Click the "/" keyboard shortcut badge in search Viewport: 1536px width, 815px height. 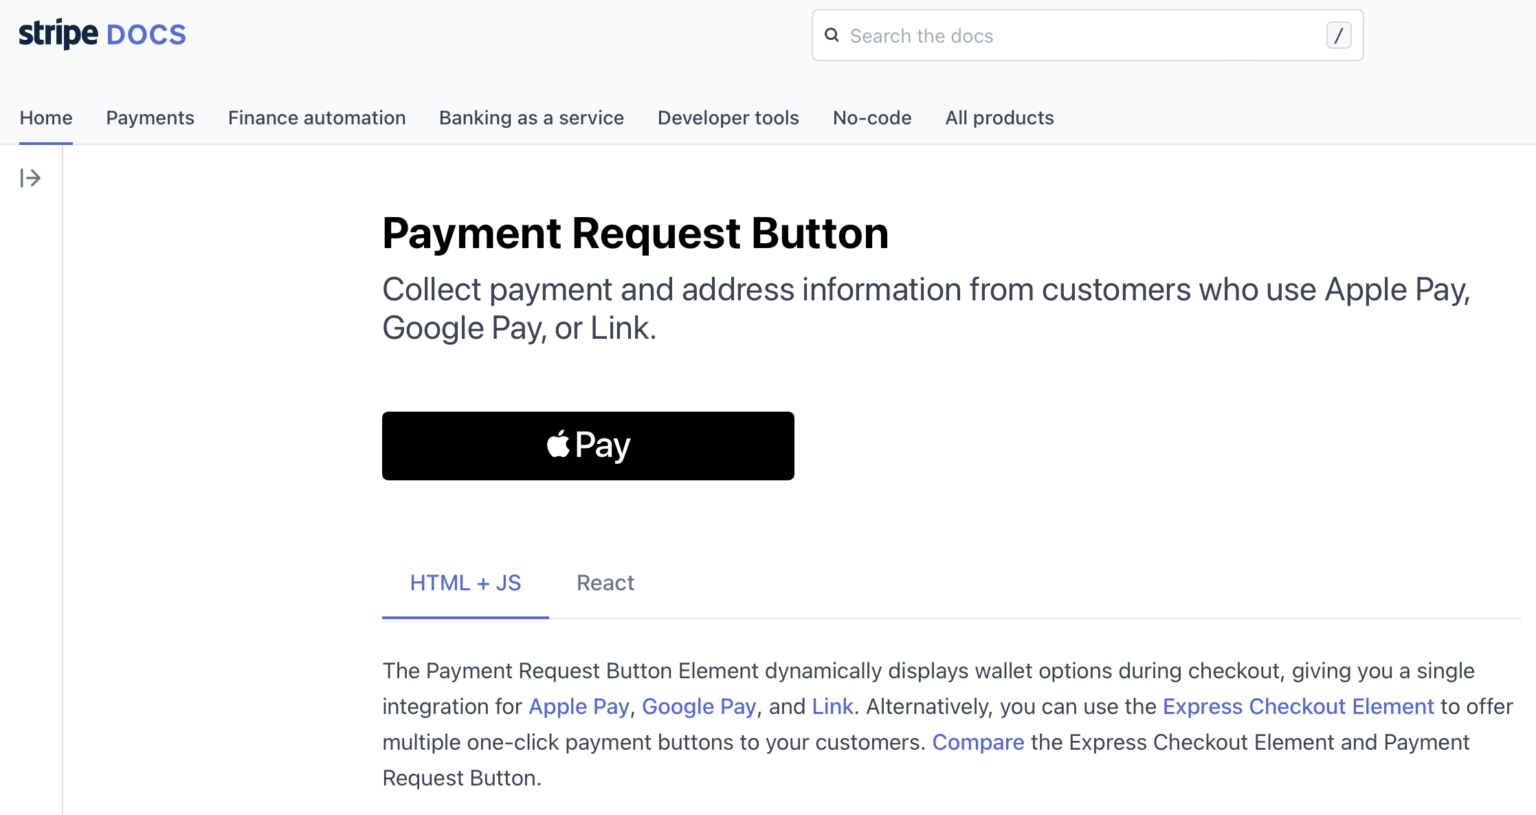1338,35
